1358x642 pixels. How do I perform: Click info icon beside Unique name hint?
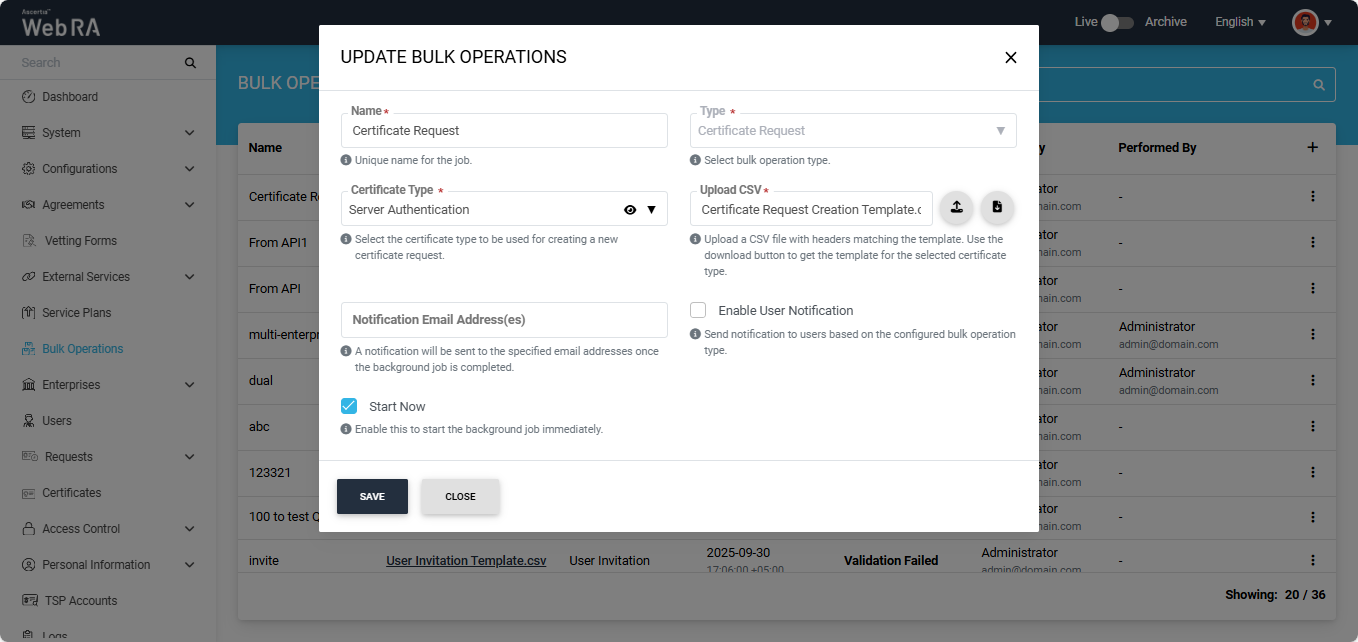coord(346,160)
